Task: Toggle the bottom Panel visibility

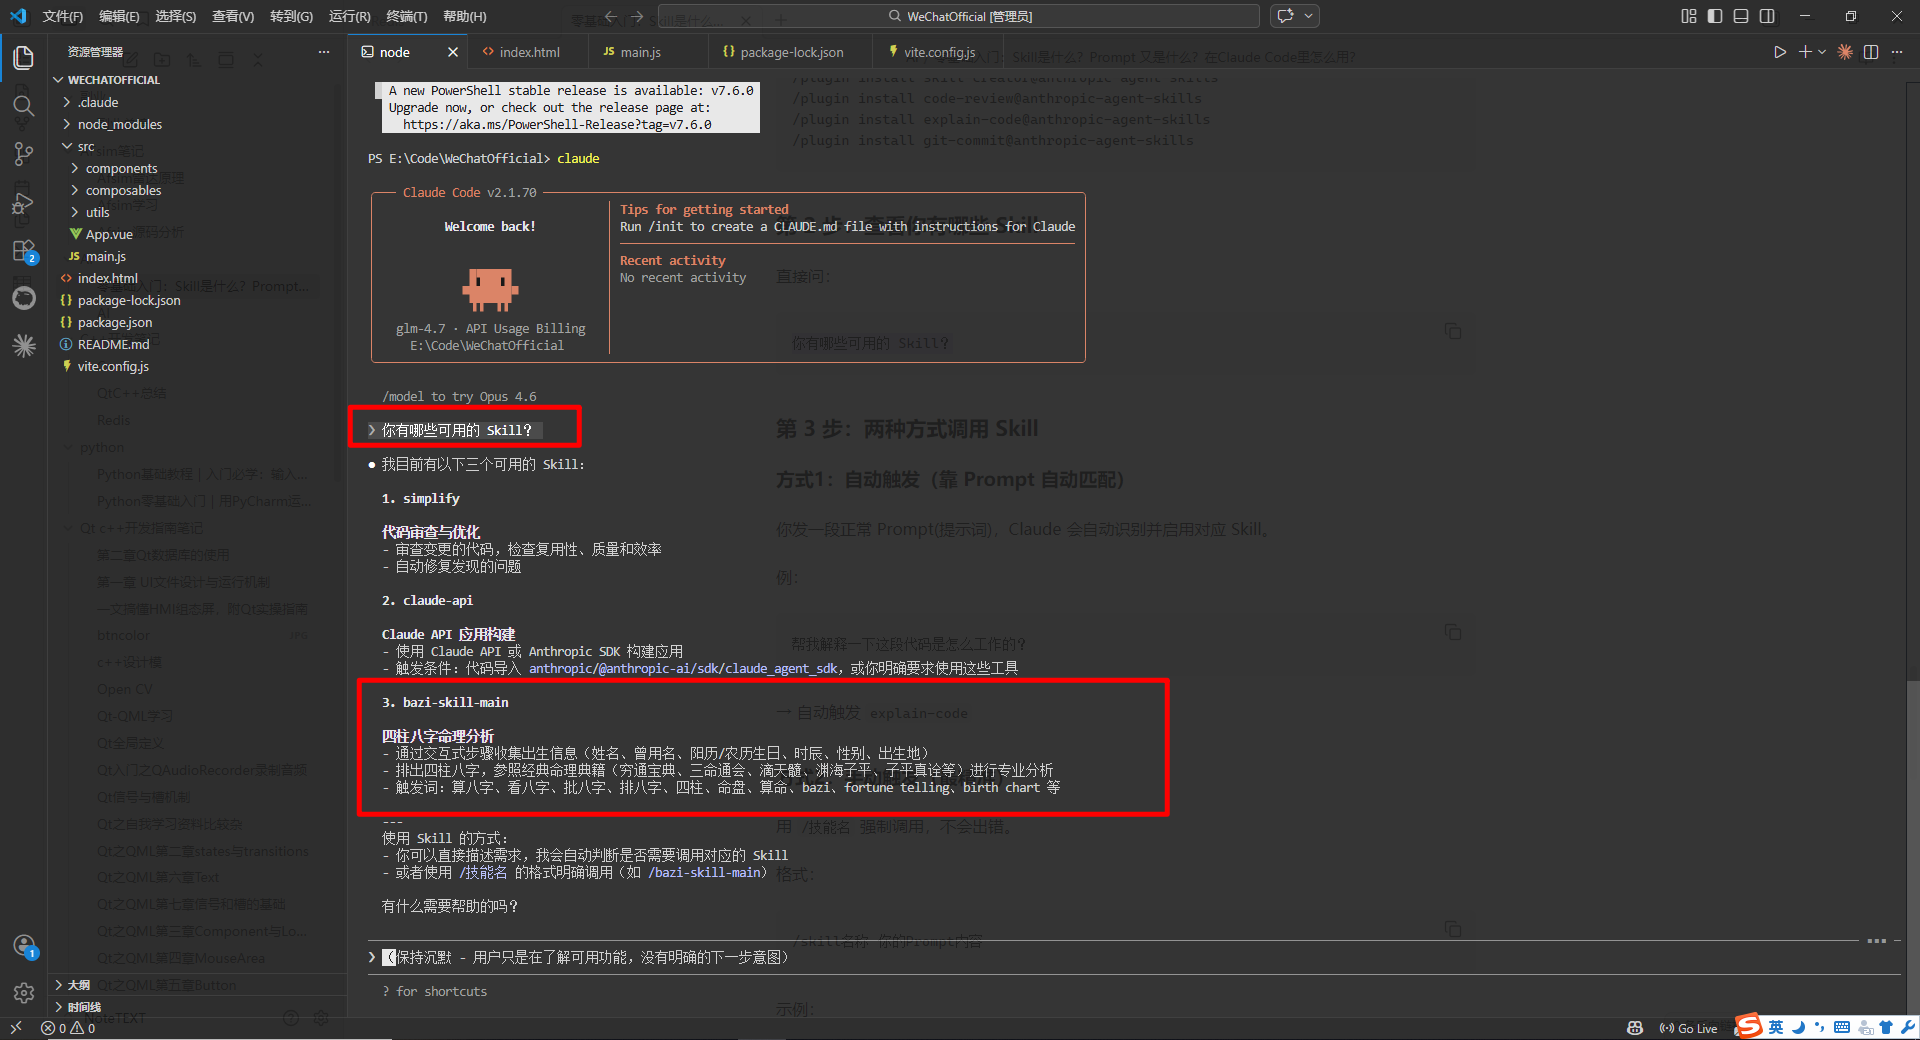Action: [1741, 16]
